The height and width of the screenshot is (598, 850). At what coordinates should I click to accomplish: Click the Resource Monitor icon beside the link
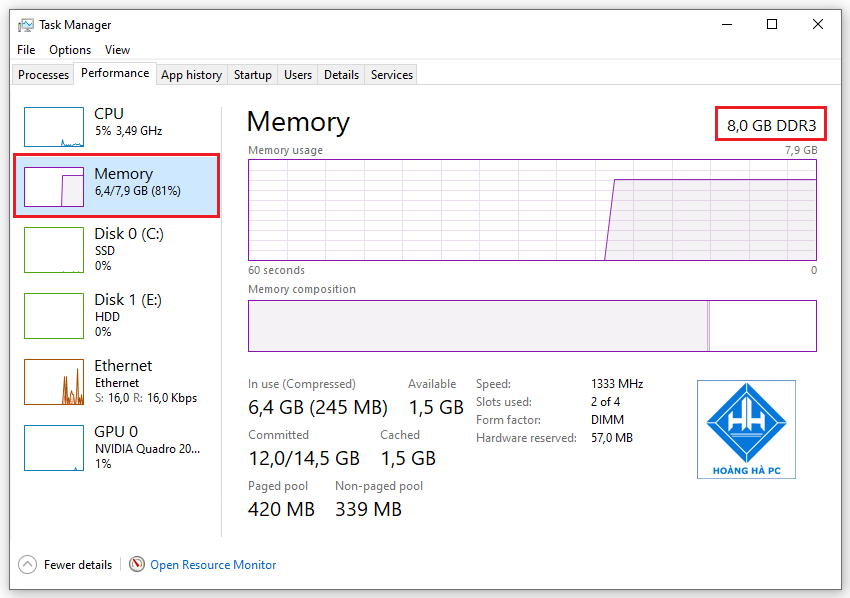[x=136, y=564]
